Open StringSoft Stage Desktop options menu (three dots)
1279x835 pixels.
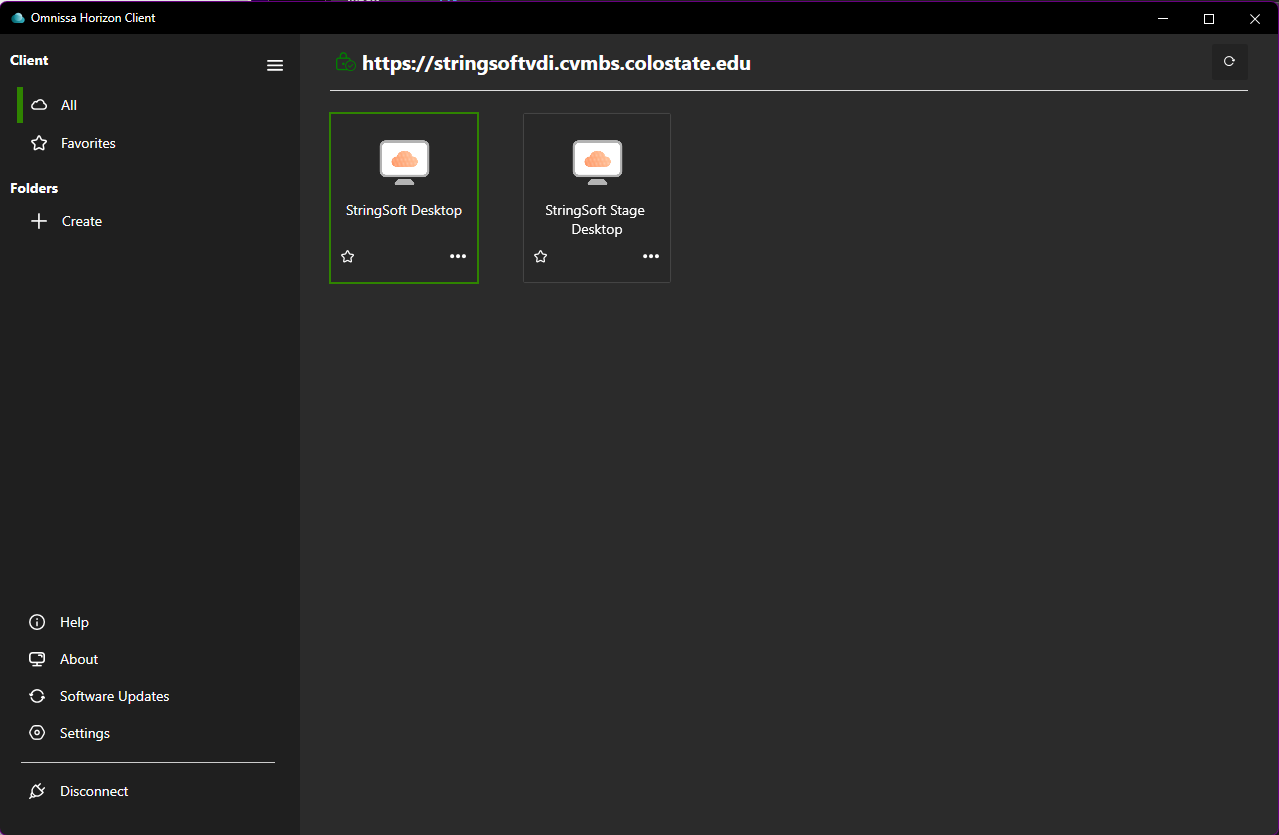[651, 256]
